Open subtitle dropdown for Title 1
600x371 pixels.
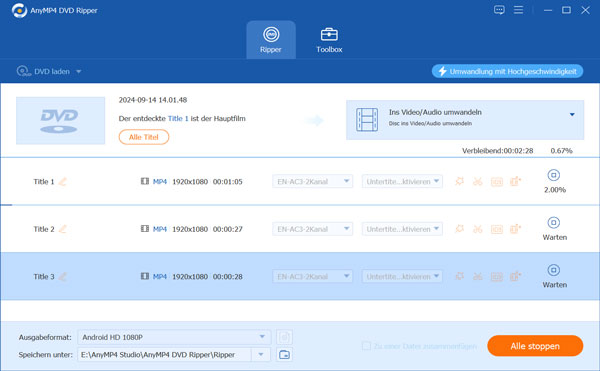[402, 182]
